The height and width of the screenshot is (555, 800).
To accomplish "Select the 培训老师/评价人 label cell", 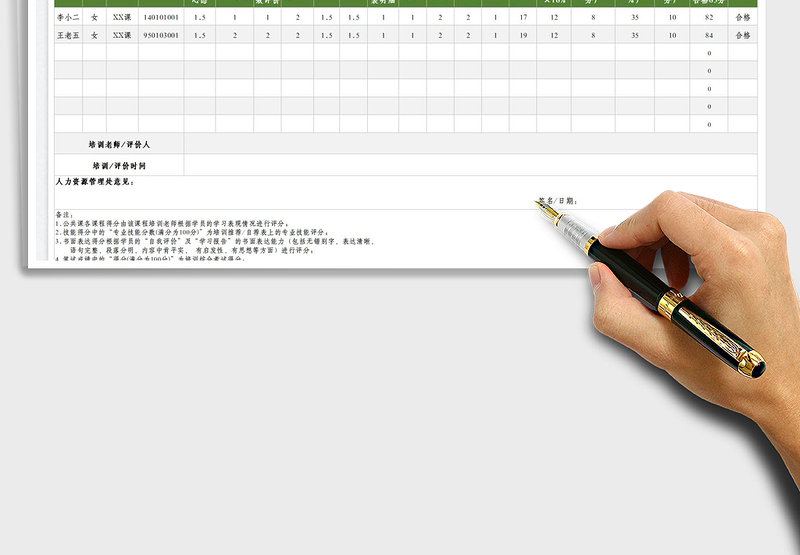I will click(x=119, y=145).
